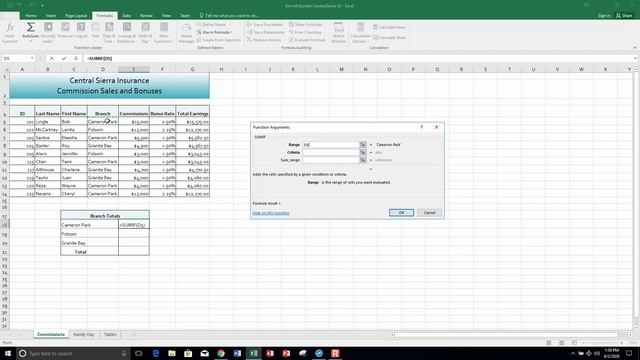Click the Tell me what you want search box
The height and width of the screenshot is (360, 640).
(229, 16)
